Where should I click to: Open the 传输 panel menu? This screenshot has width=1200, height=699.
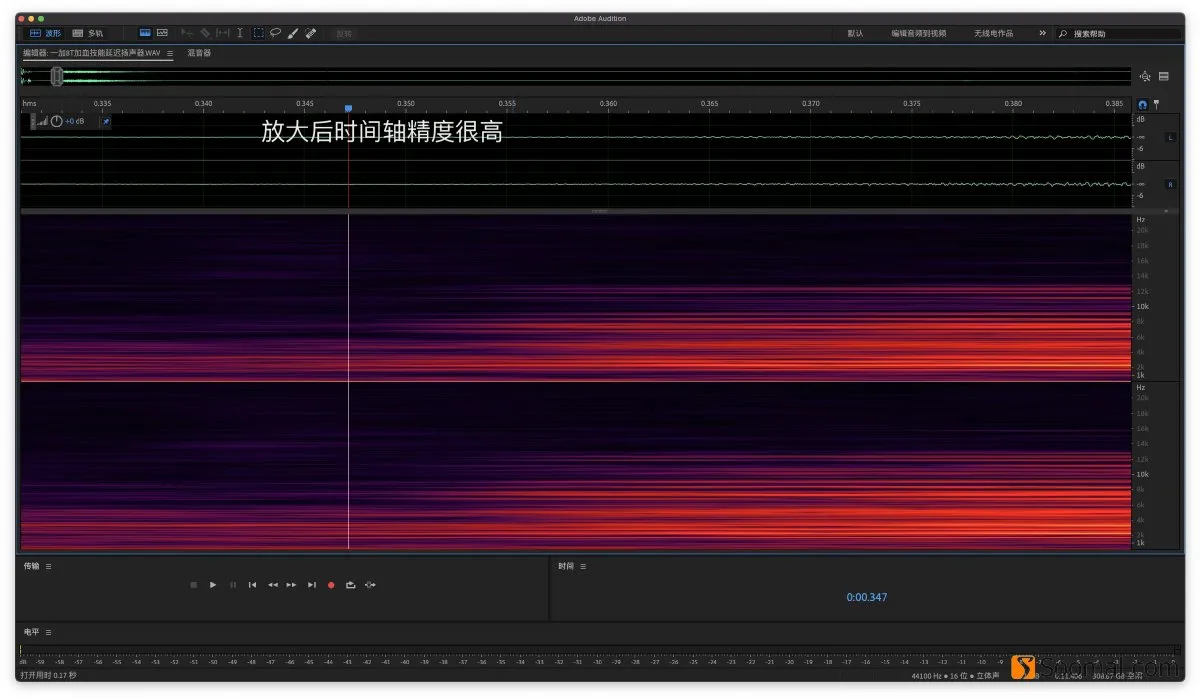(x=48, y=566)
